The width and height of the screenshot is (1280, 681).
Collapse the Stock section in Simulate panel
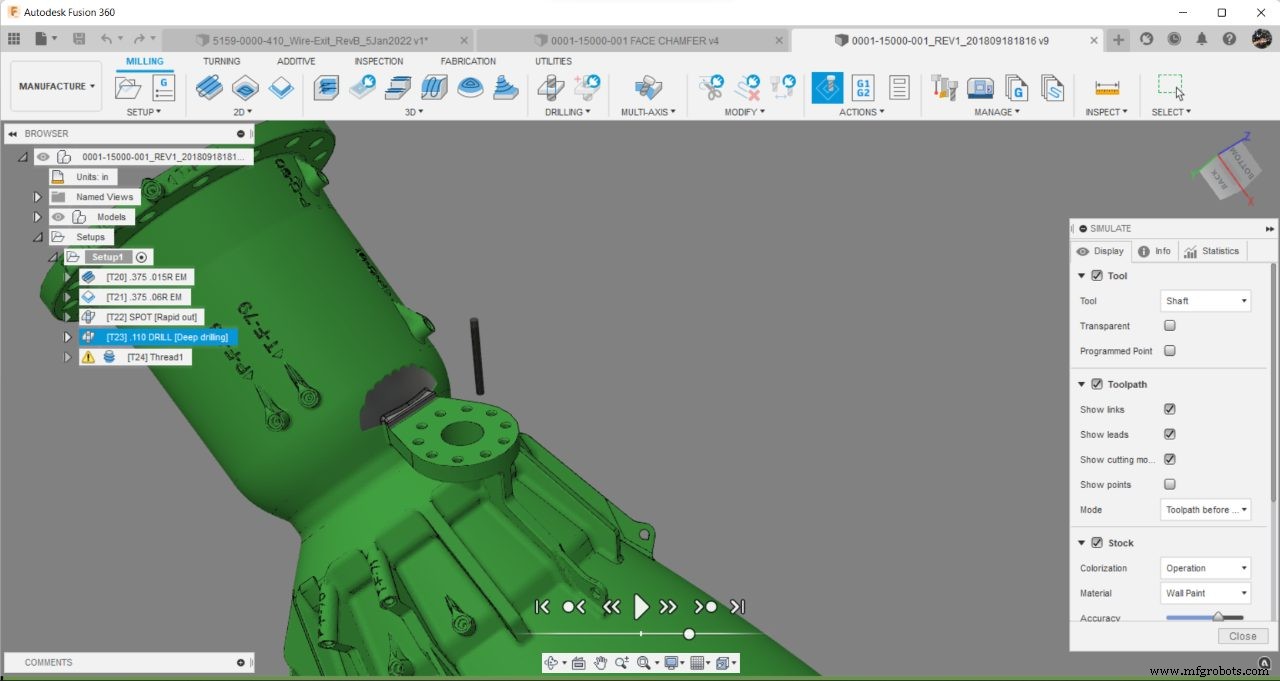point(1081,542)
